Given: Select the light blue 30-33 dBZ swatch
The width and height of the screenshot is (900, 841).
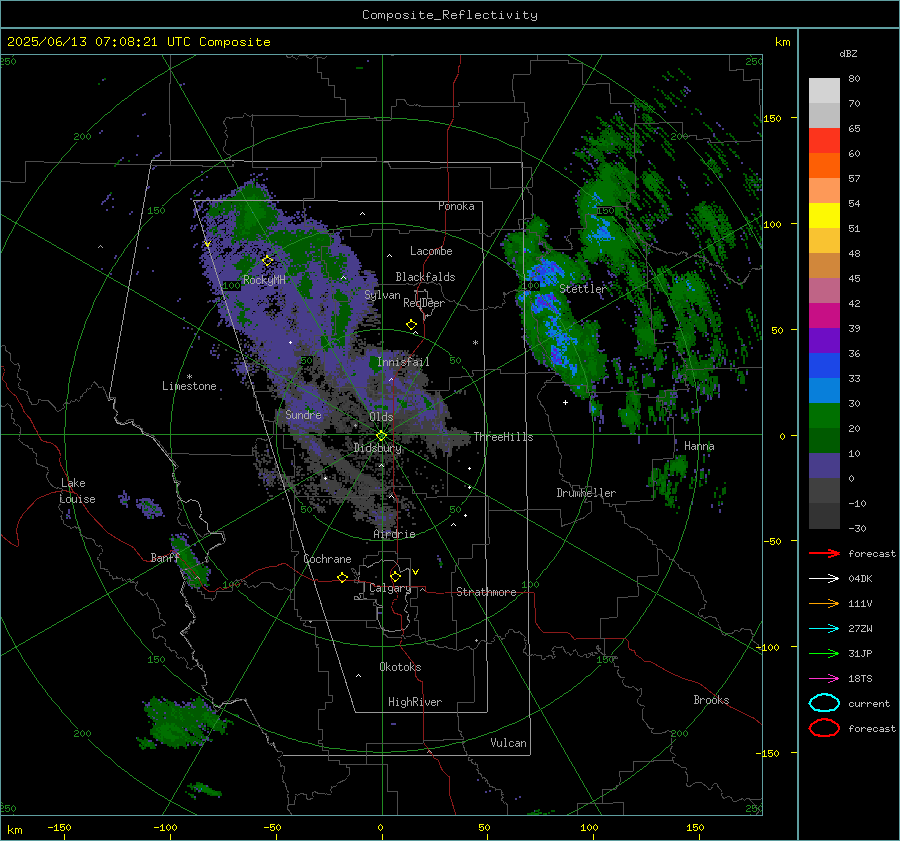Looking at the screenshot, I should tap(824, 391).
